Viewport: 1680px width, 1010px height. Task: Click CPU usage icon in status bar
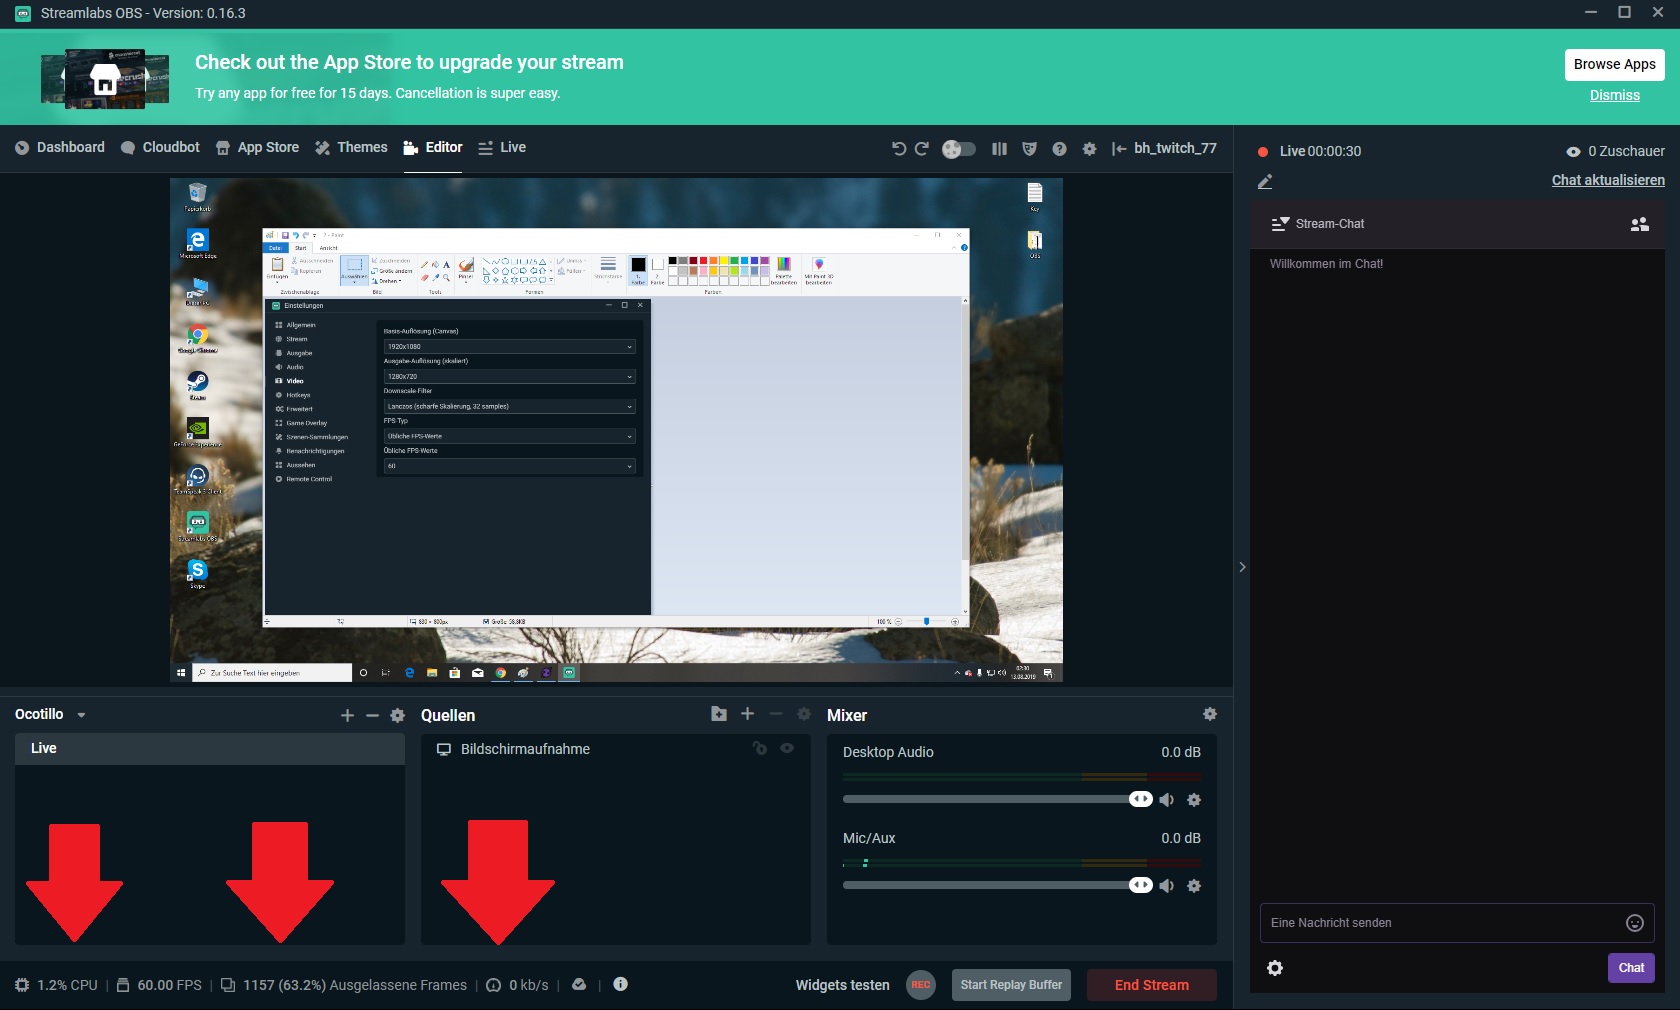point(22,985)
